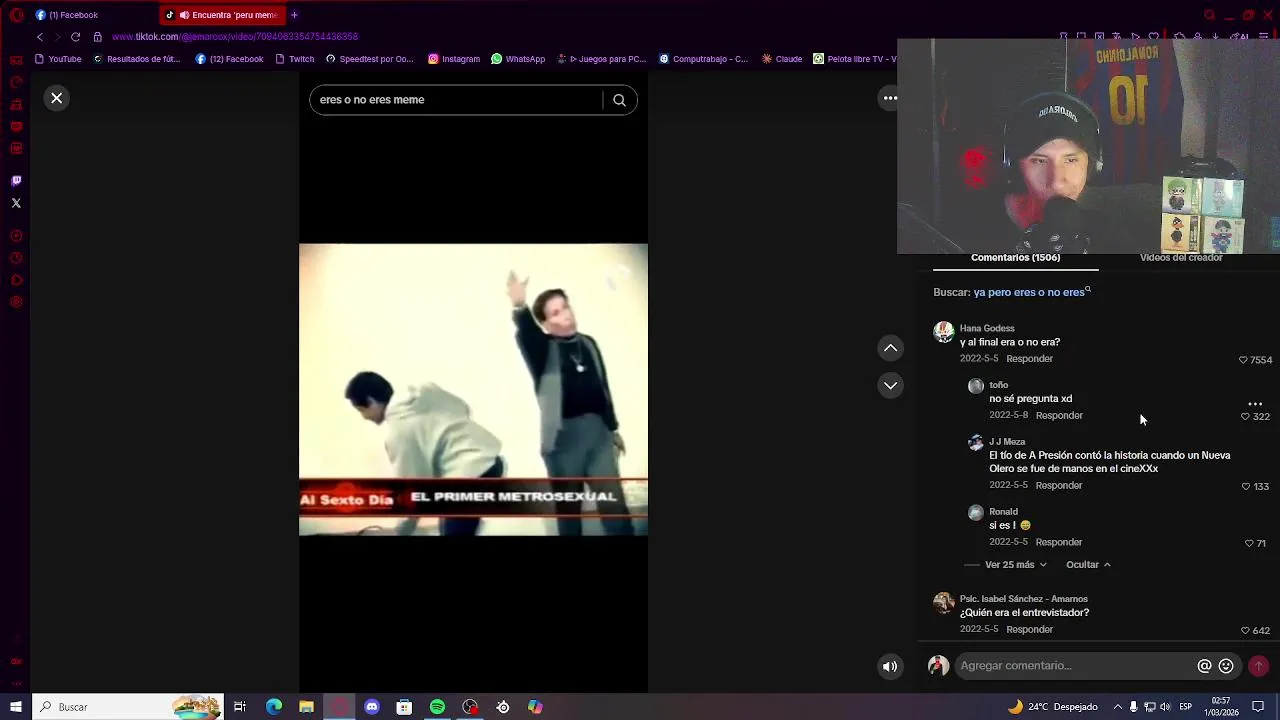Like Ronald's reply (71)
Viewport: 1280px width, 720px height.
point(1249,544)
